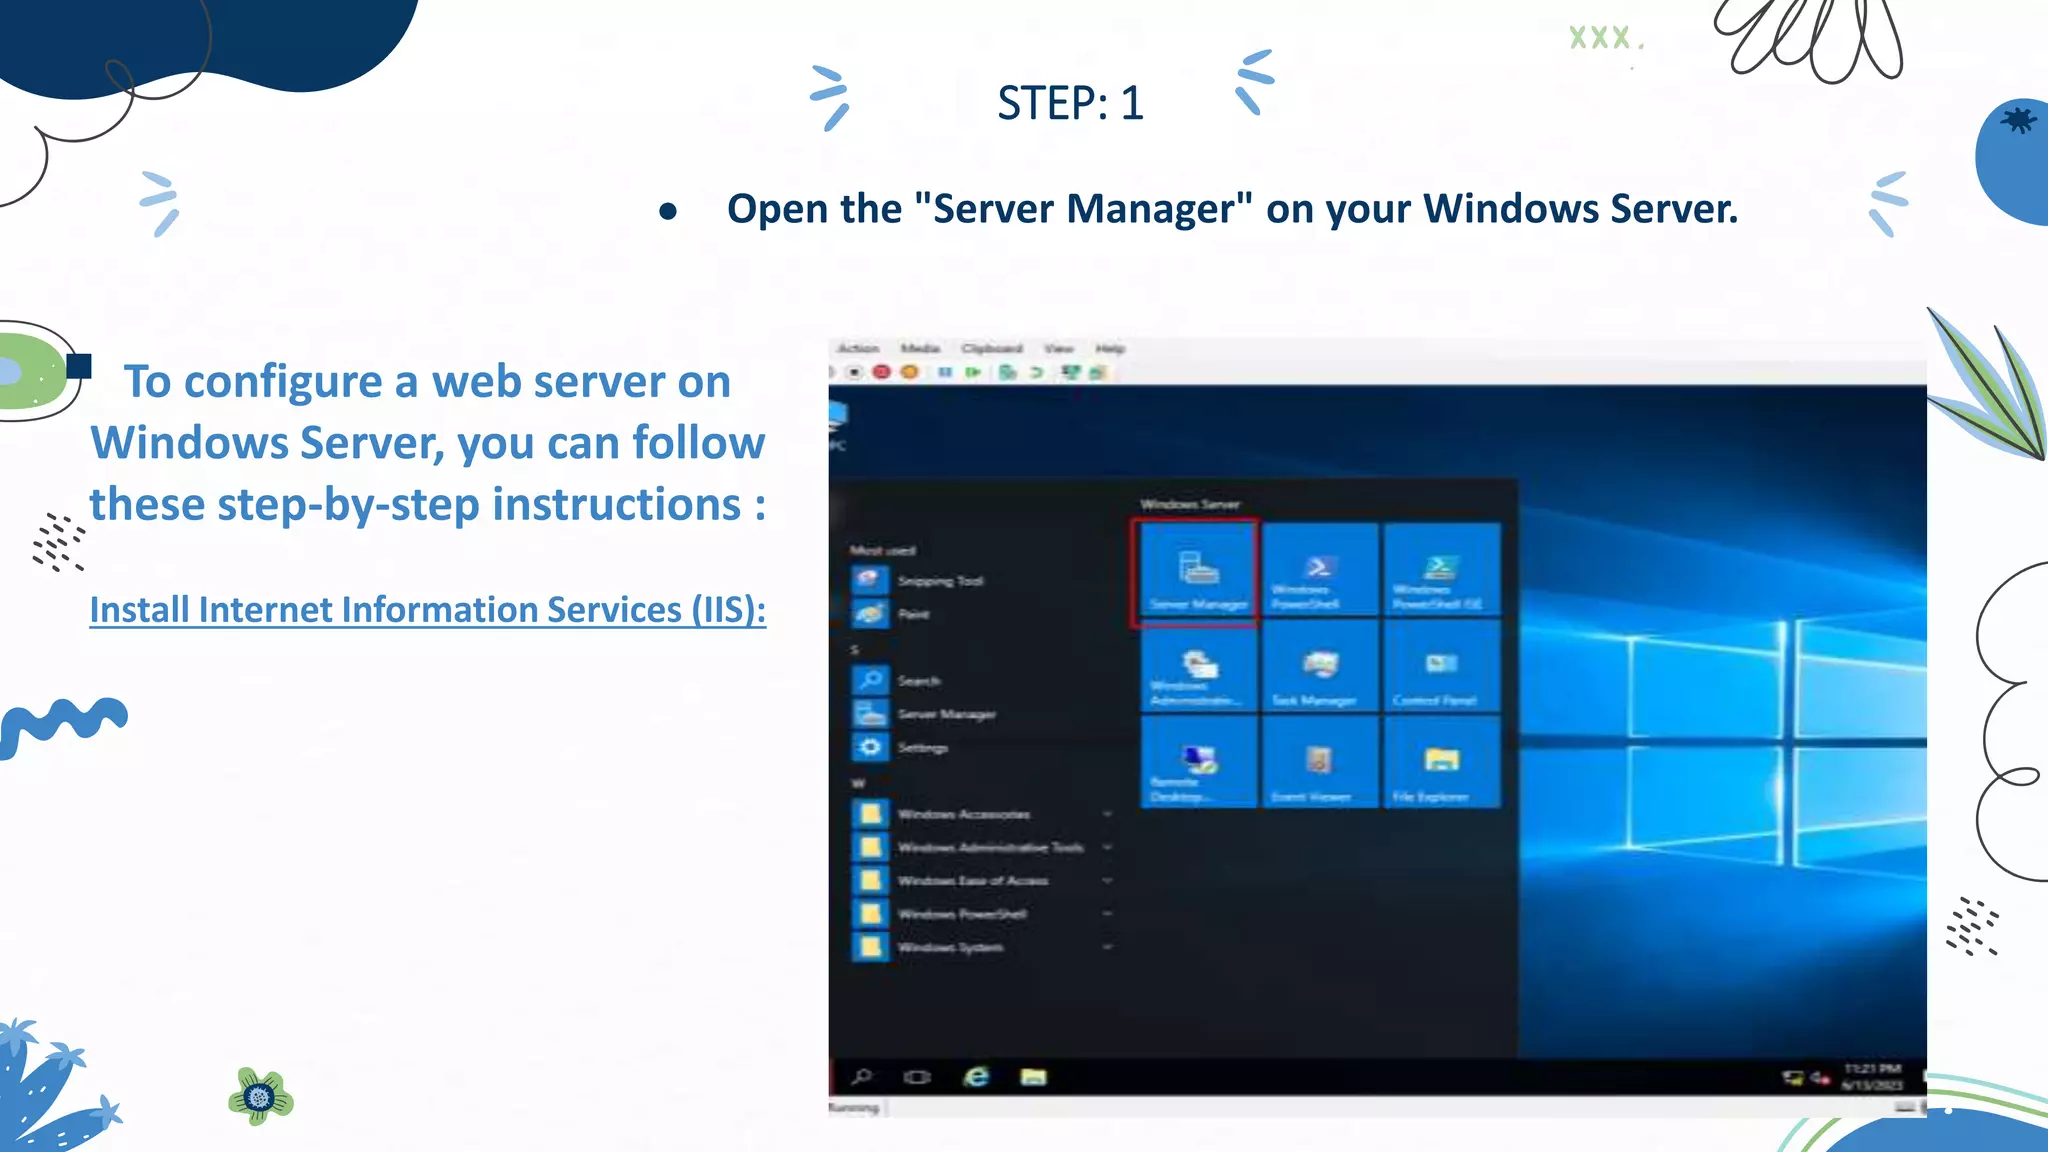This screenshot has width=2048, height=1152.
Task: Open the Clipboard menu
Action: coord(992,348)
